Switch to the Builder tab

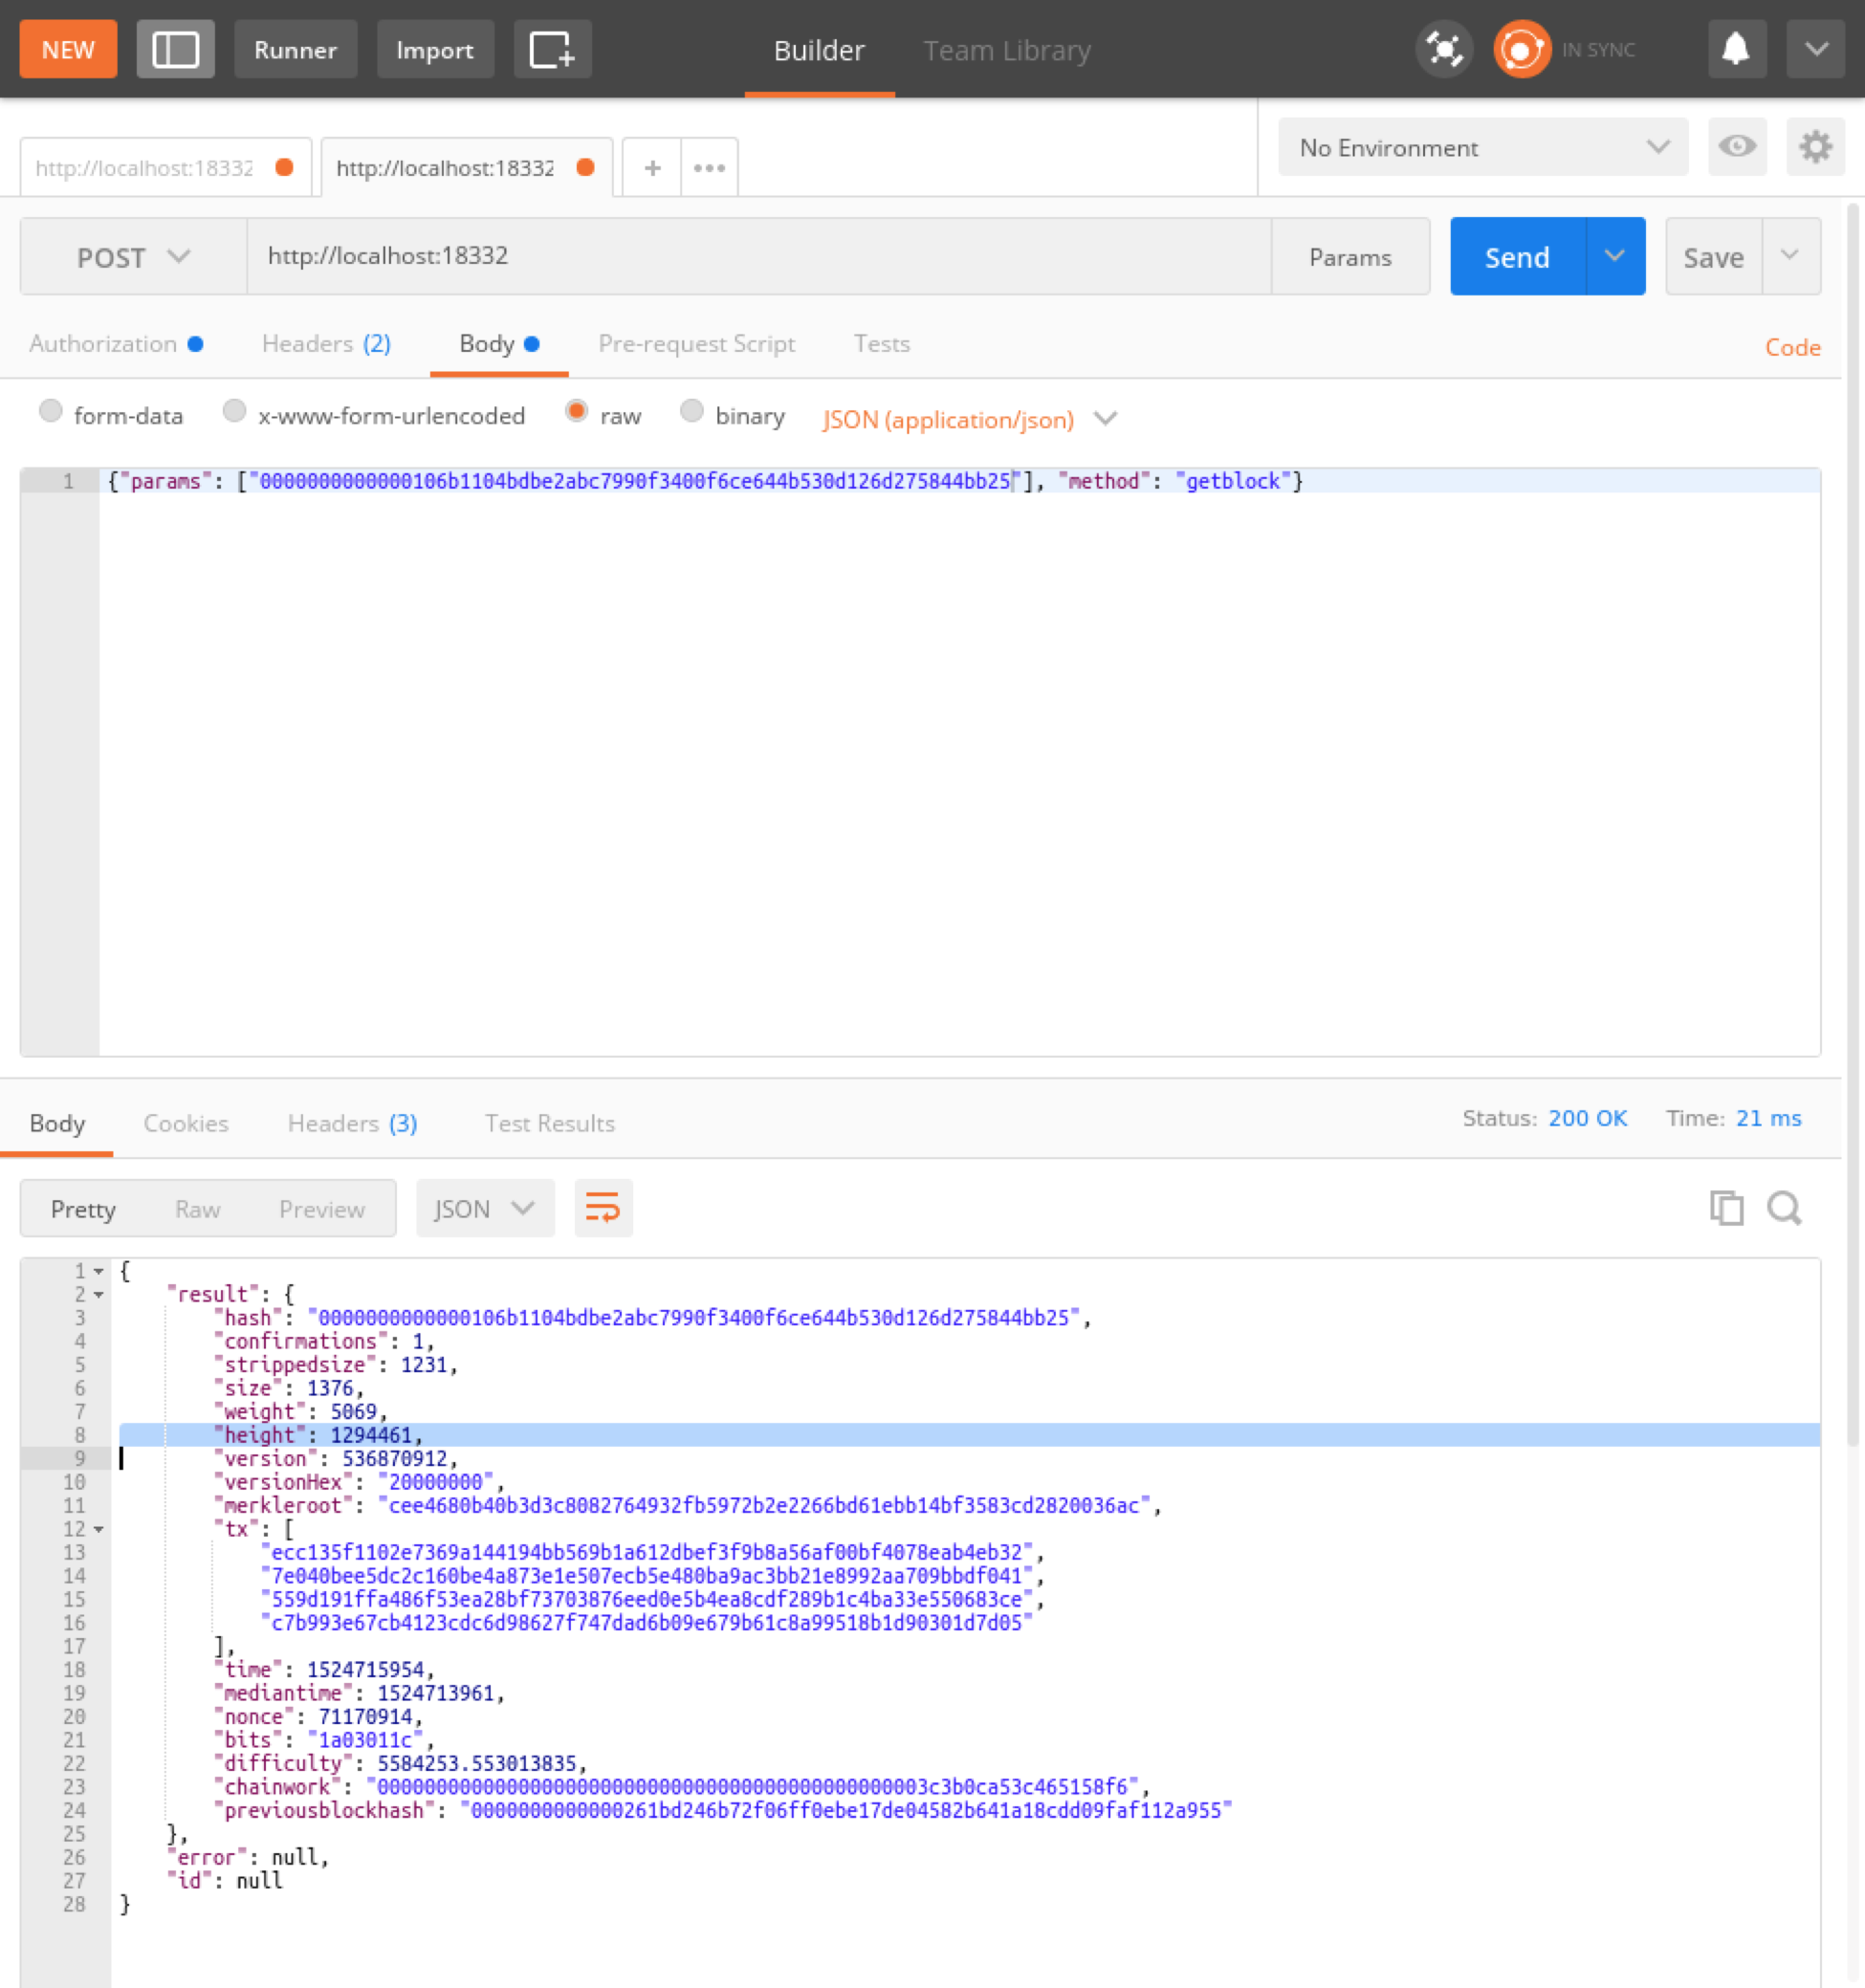(819, 50)
